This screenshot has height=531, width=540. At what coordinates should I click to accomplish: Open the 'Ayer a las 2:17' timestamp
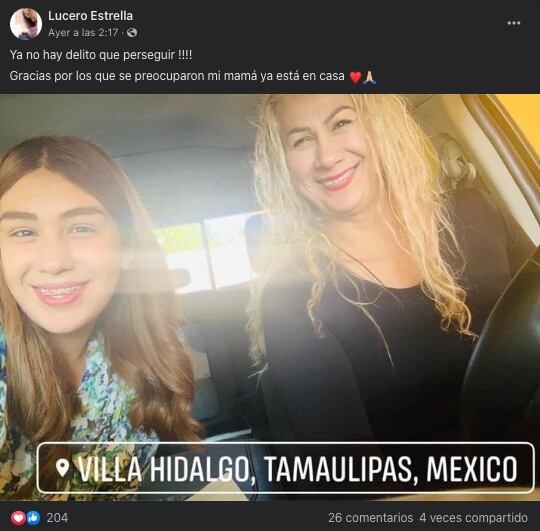coord(83,33)
